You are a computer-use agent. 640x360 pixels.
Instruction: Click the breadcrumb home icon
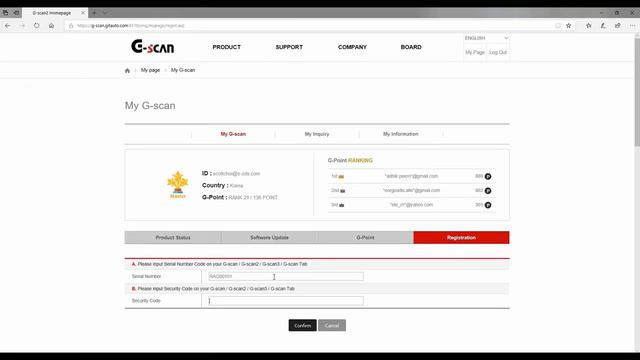pyautogui.click(x=127, y=71)
